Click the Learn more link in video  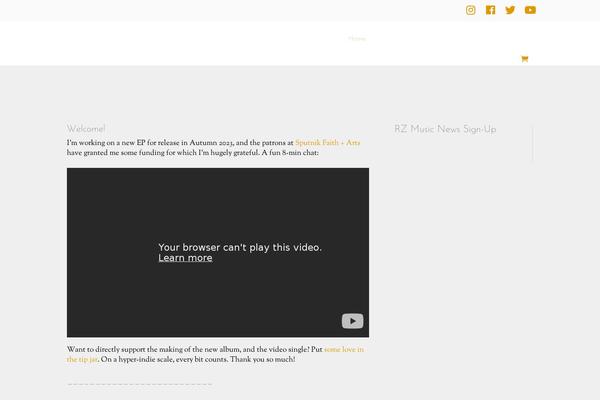(185, 258)
